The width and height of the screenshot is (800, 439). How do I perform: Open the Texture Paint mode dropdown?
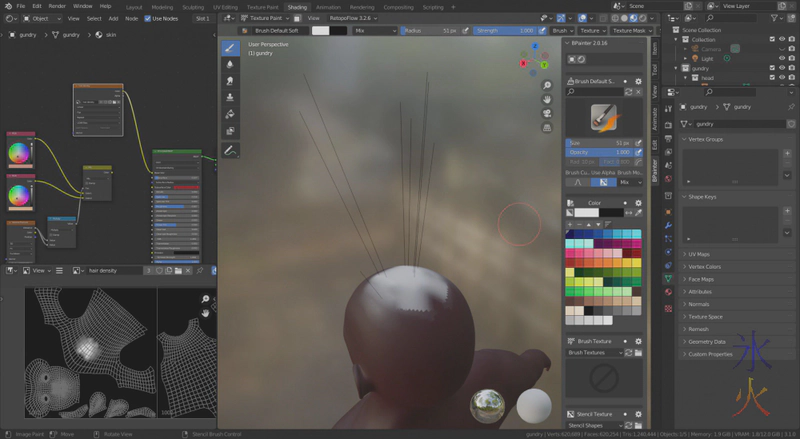[x=265, y=18]
